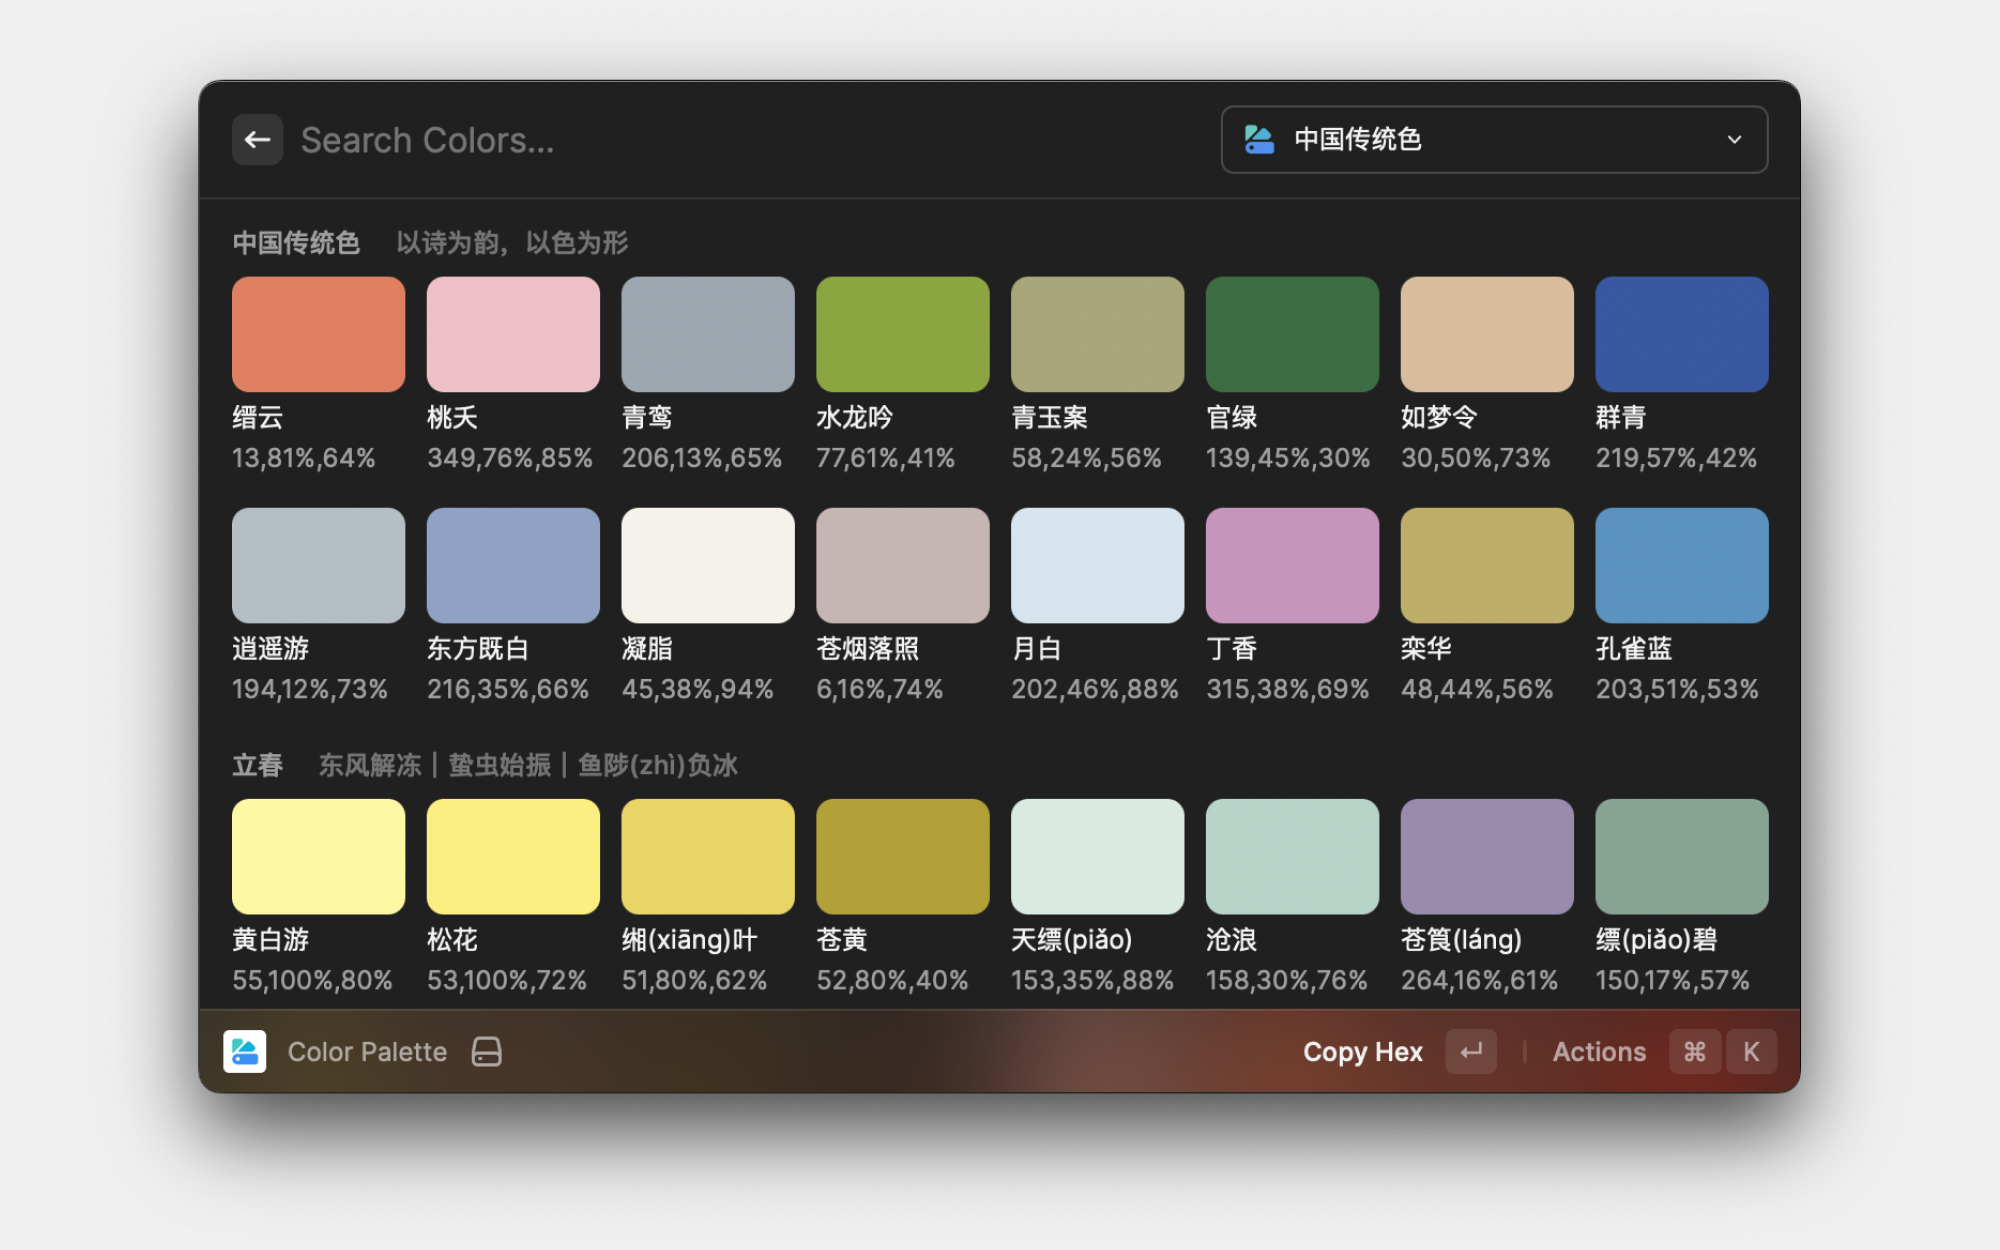Image resolution: width=2000 pixels, height=1250 pixels.
Task: Click the palette icon in dropdown
Action: click(x=1259, y=140)
